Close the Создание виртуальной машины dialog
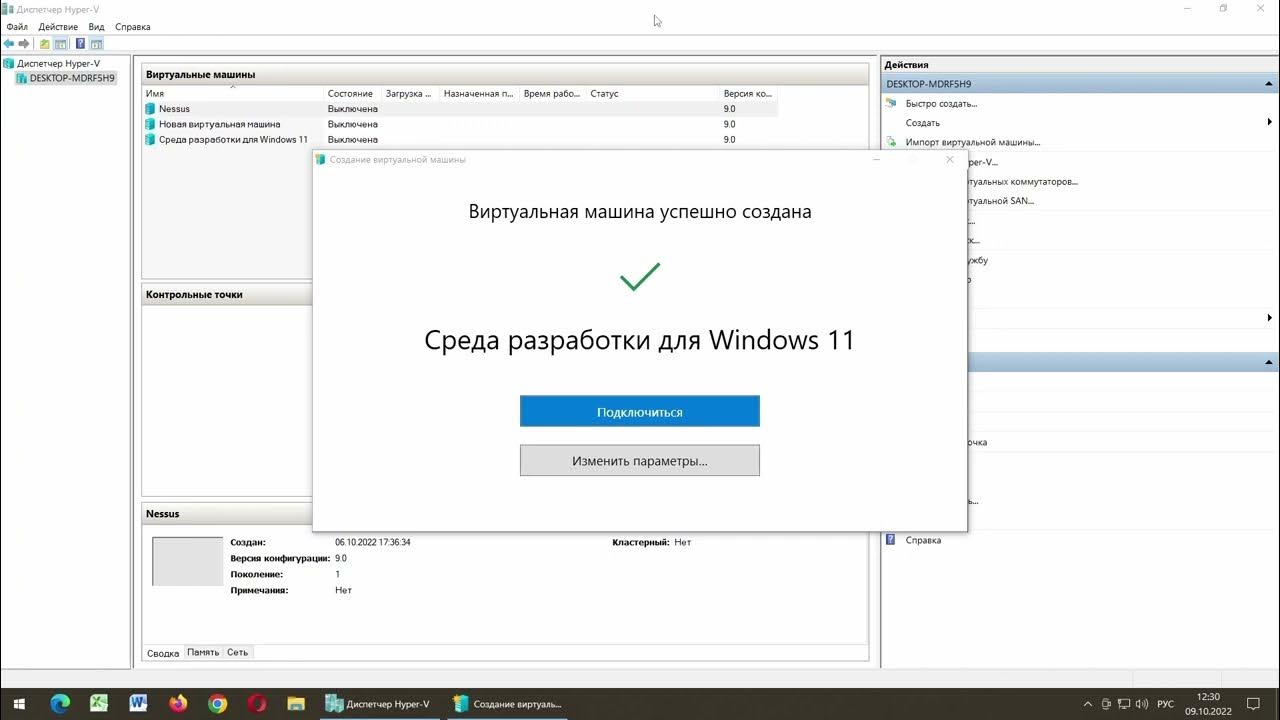 [950, 160]
